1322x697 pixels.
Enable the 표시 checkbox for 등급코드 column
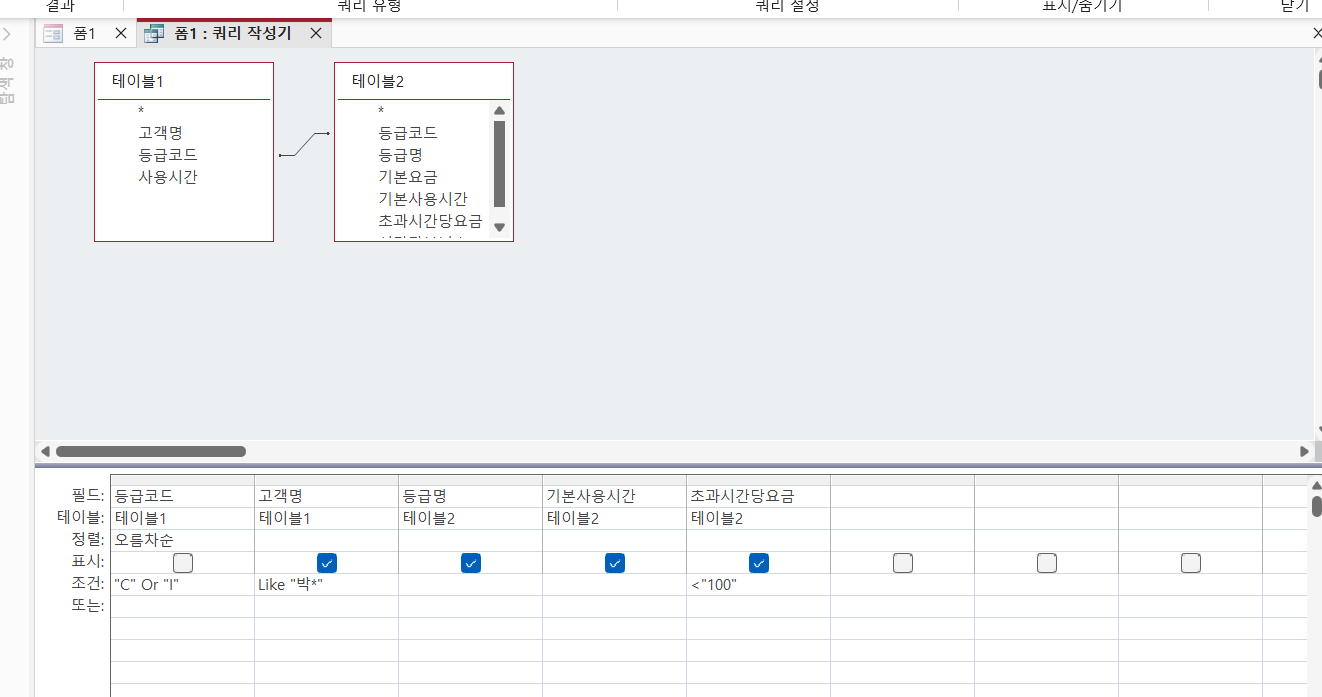click(x=183, y=563)
